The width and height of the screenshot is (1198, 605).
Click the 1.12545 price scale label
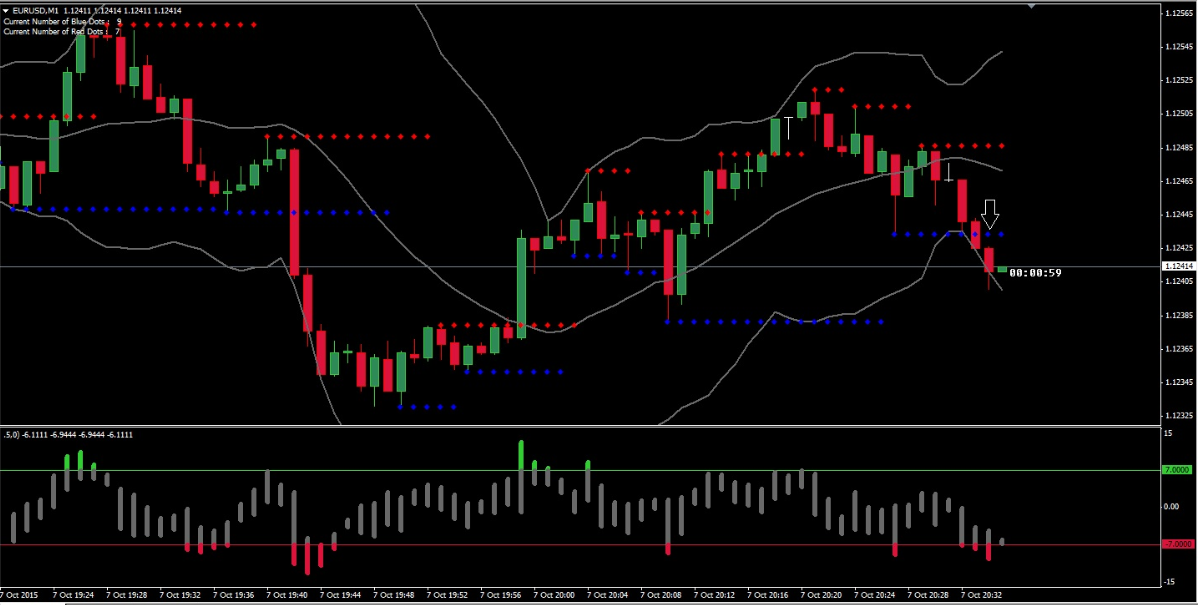(1179, 47)
